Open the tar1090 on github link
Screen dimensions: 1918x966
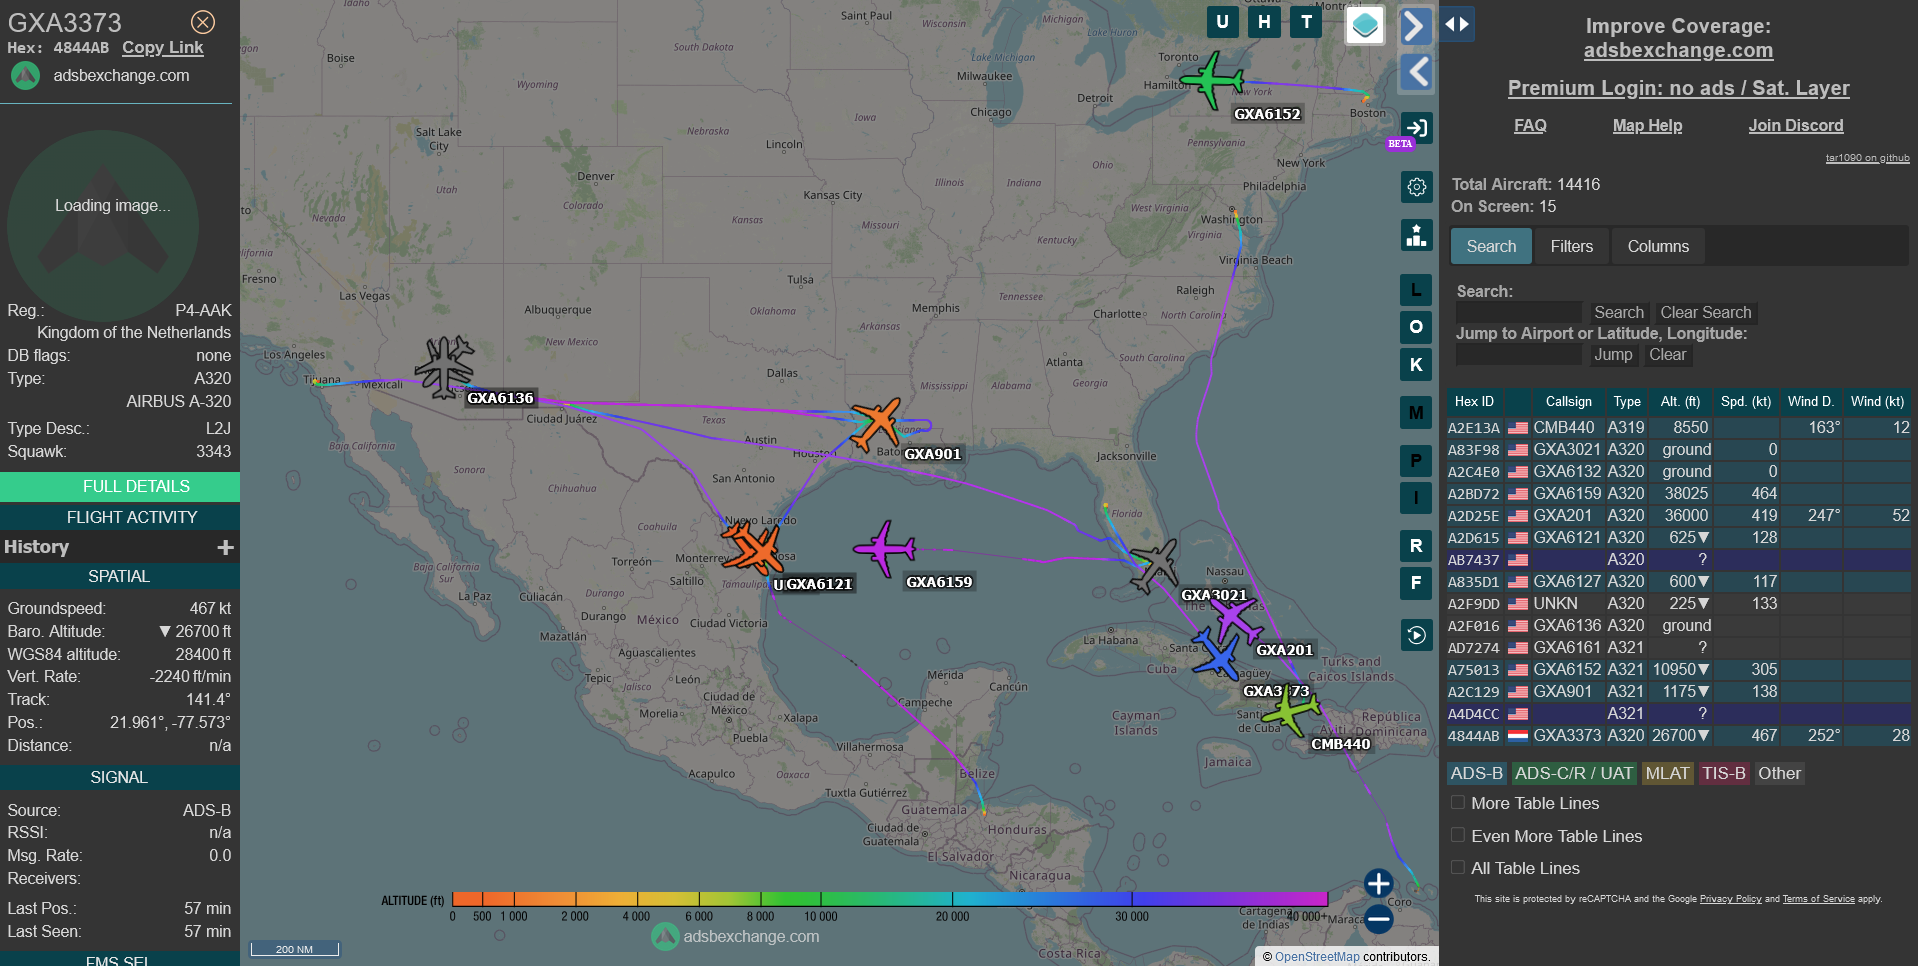(1867, 158)
